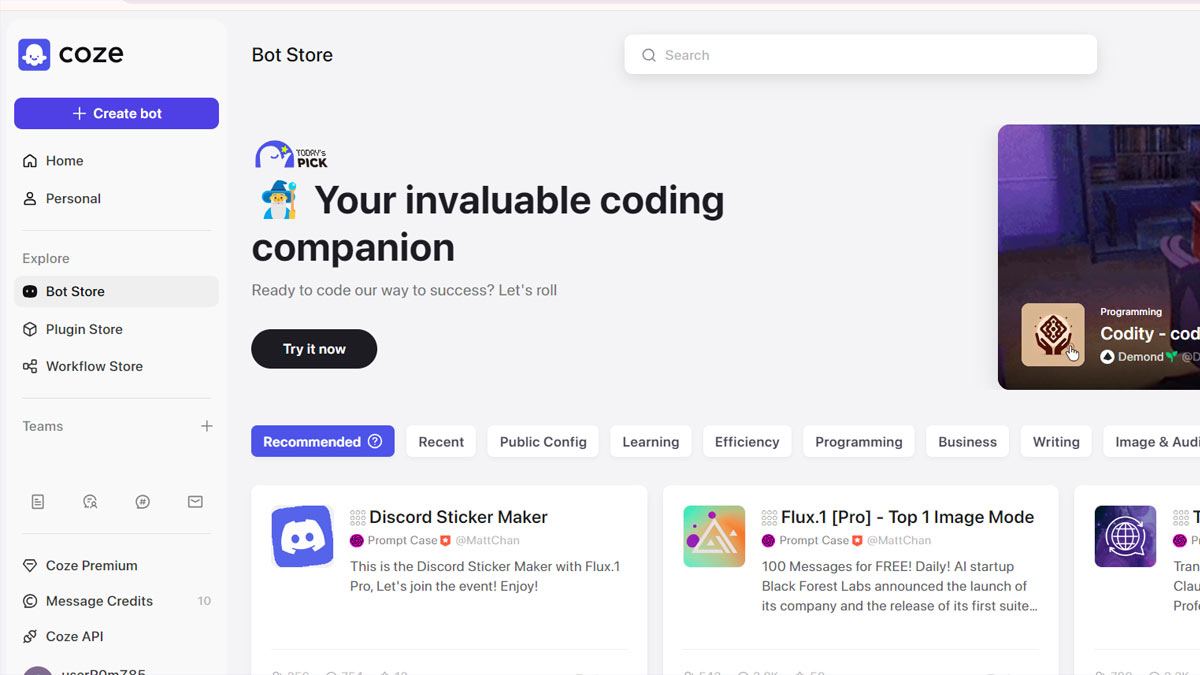Click the Home house icon
Screen dimensions: 1200x675
pos(30,161)
